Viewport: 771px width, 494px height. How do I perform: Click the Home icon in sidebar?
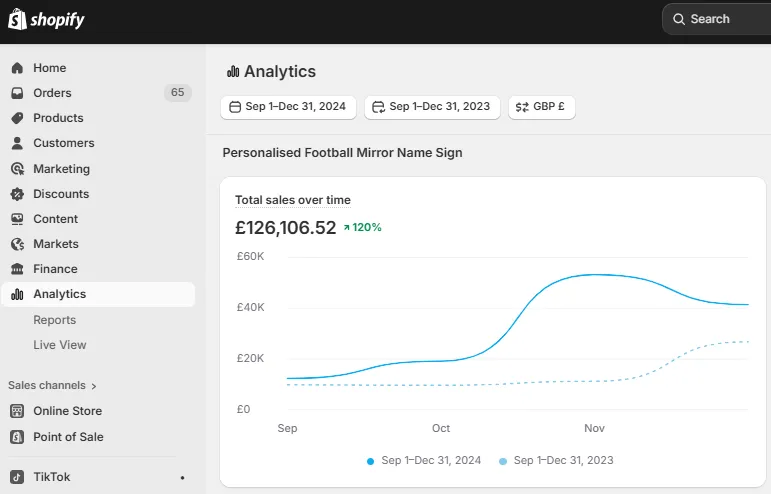coord(17,68)
